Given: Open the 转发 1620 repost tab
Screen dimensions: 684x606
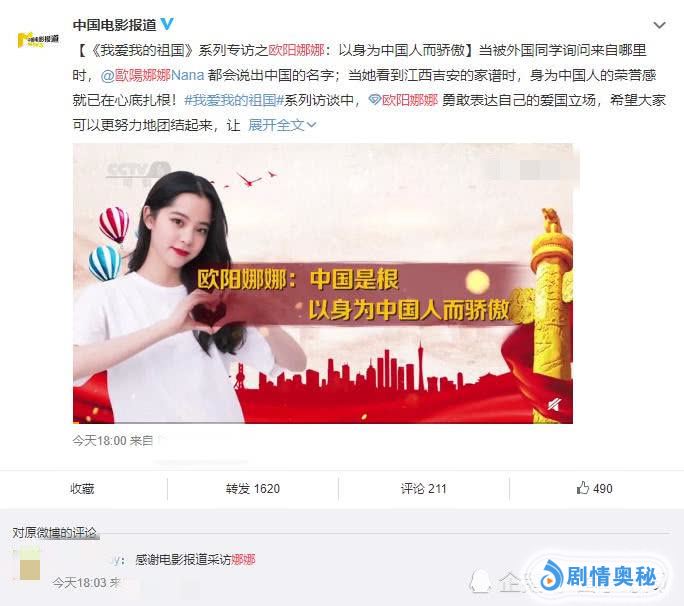Looking at the screenshot, I should point(253,489).
